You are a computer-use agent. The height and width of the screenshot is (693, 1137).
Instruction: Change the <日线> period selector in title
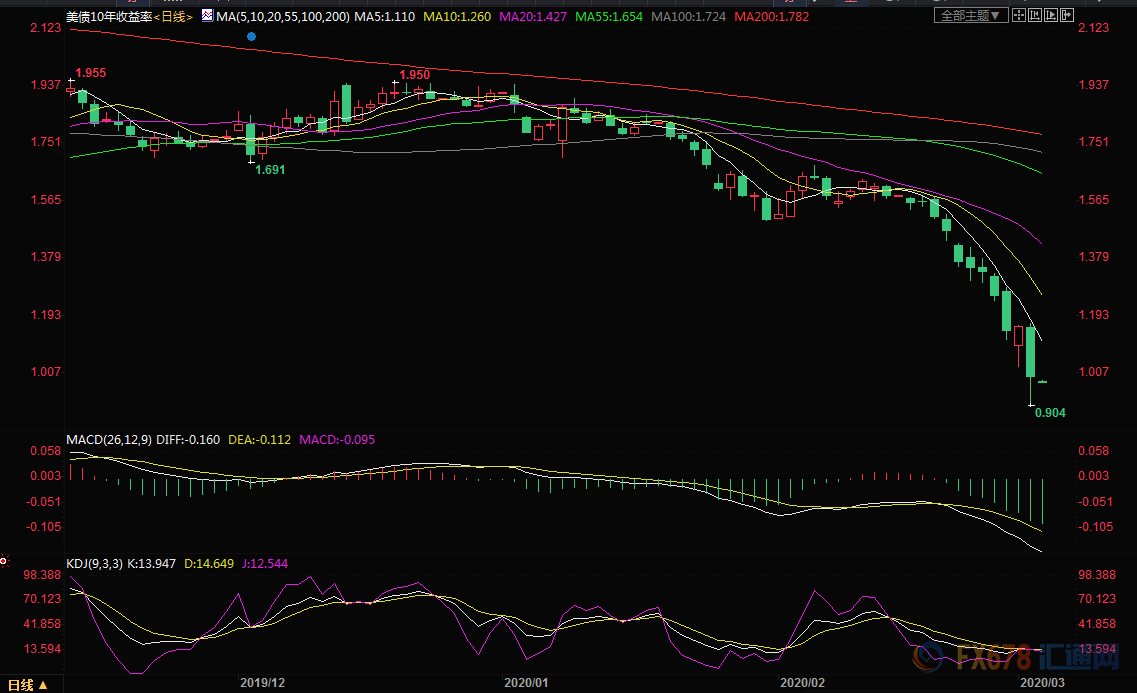(173, 17)
